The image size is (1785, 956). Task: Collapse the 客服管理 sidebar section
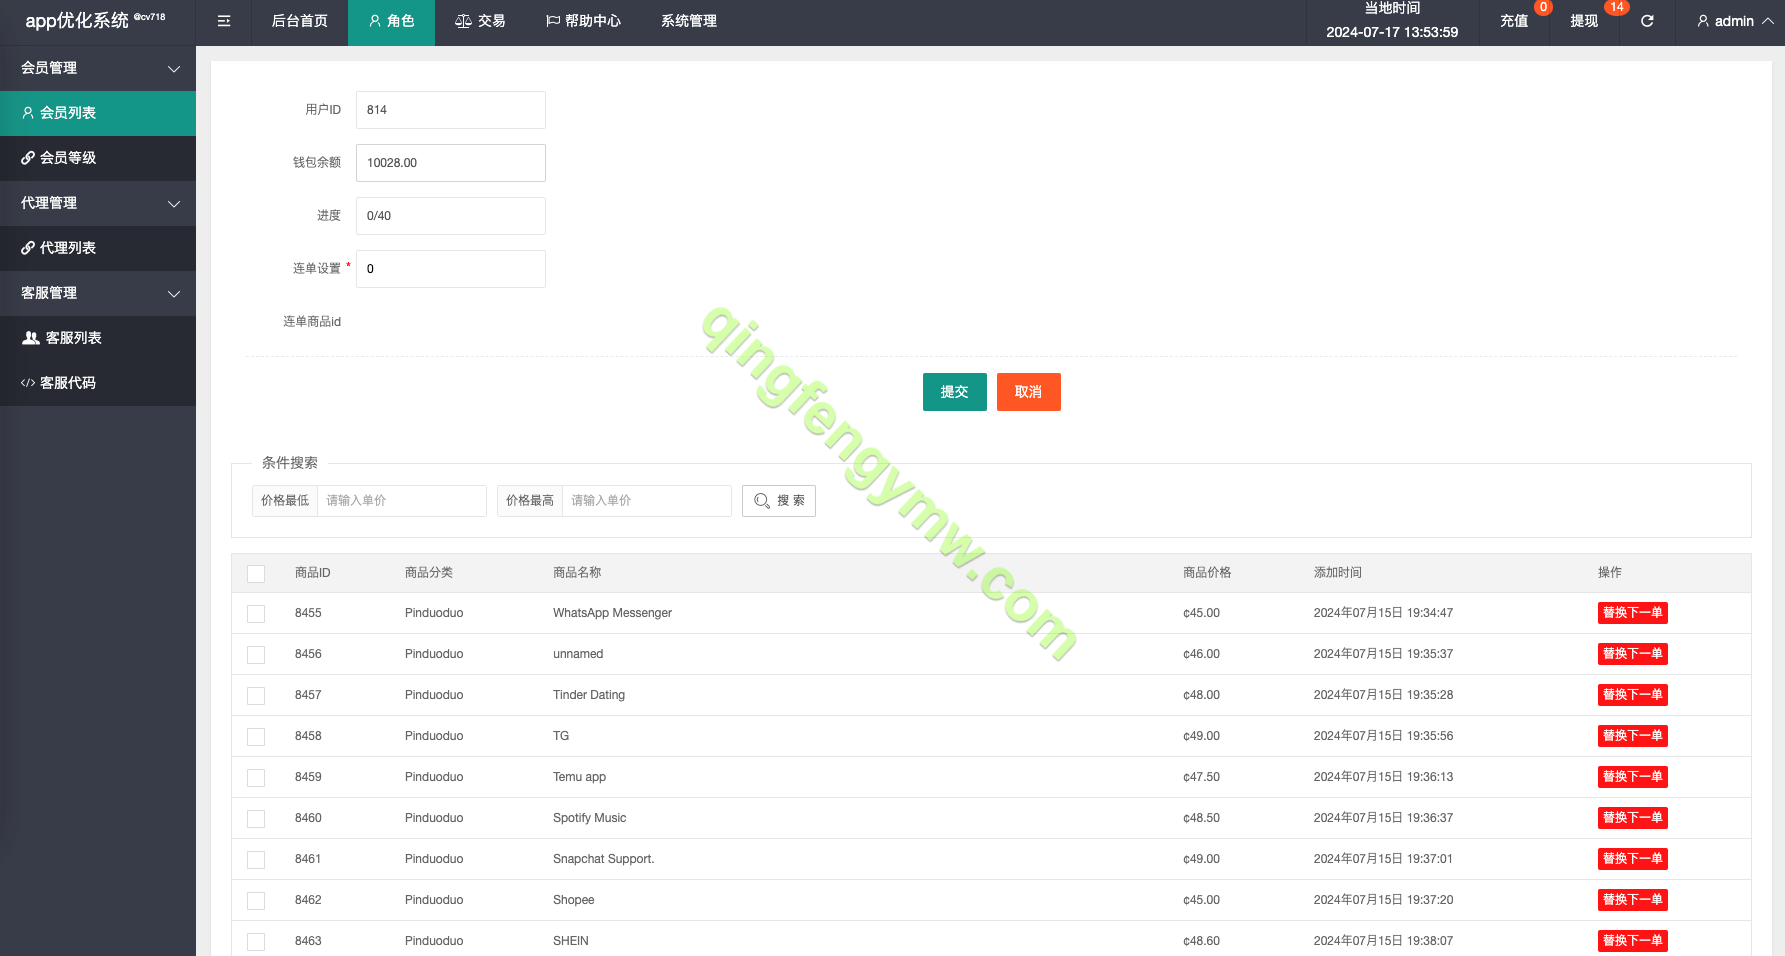[x=98, y=293]
